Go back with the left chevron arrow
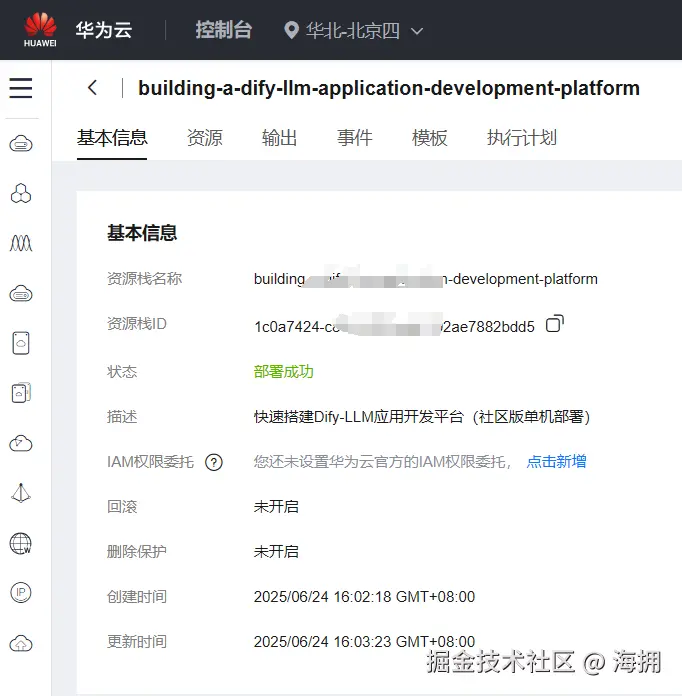This screenshot has width=682, height=696. pyautogui.click(x=92, y=87)
